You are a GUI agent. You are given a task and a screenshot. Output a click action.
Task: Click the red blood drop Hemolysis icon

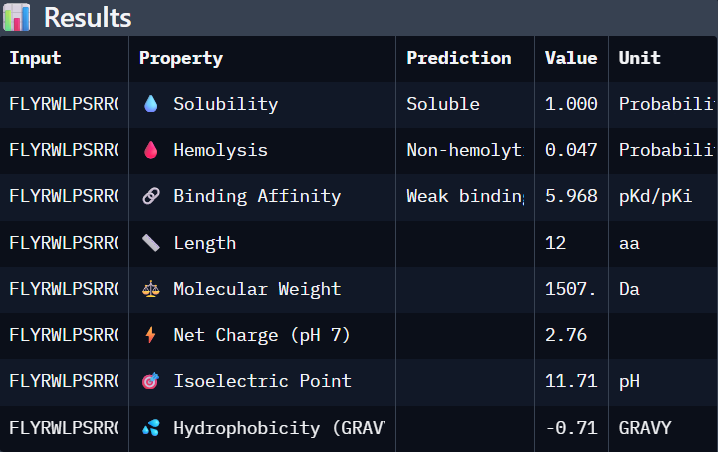(x=151, y=150)
